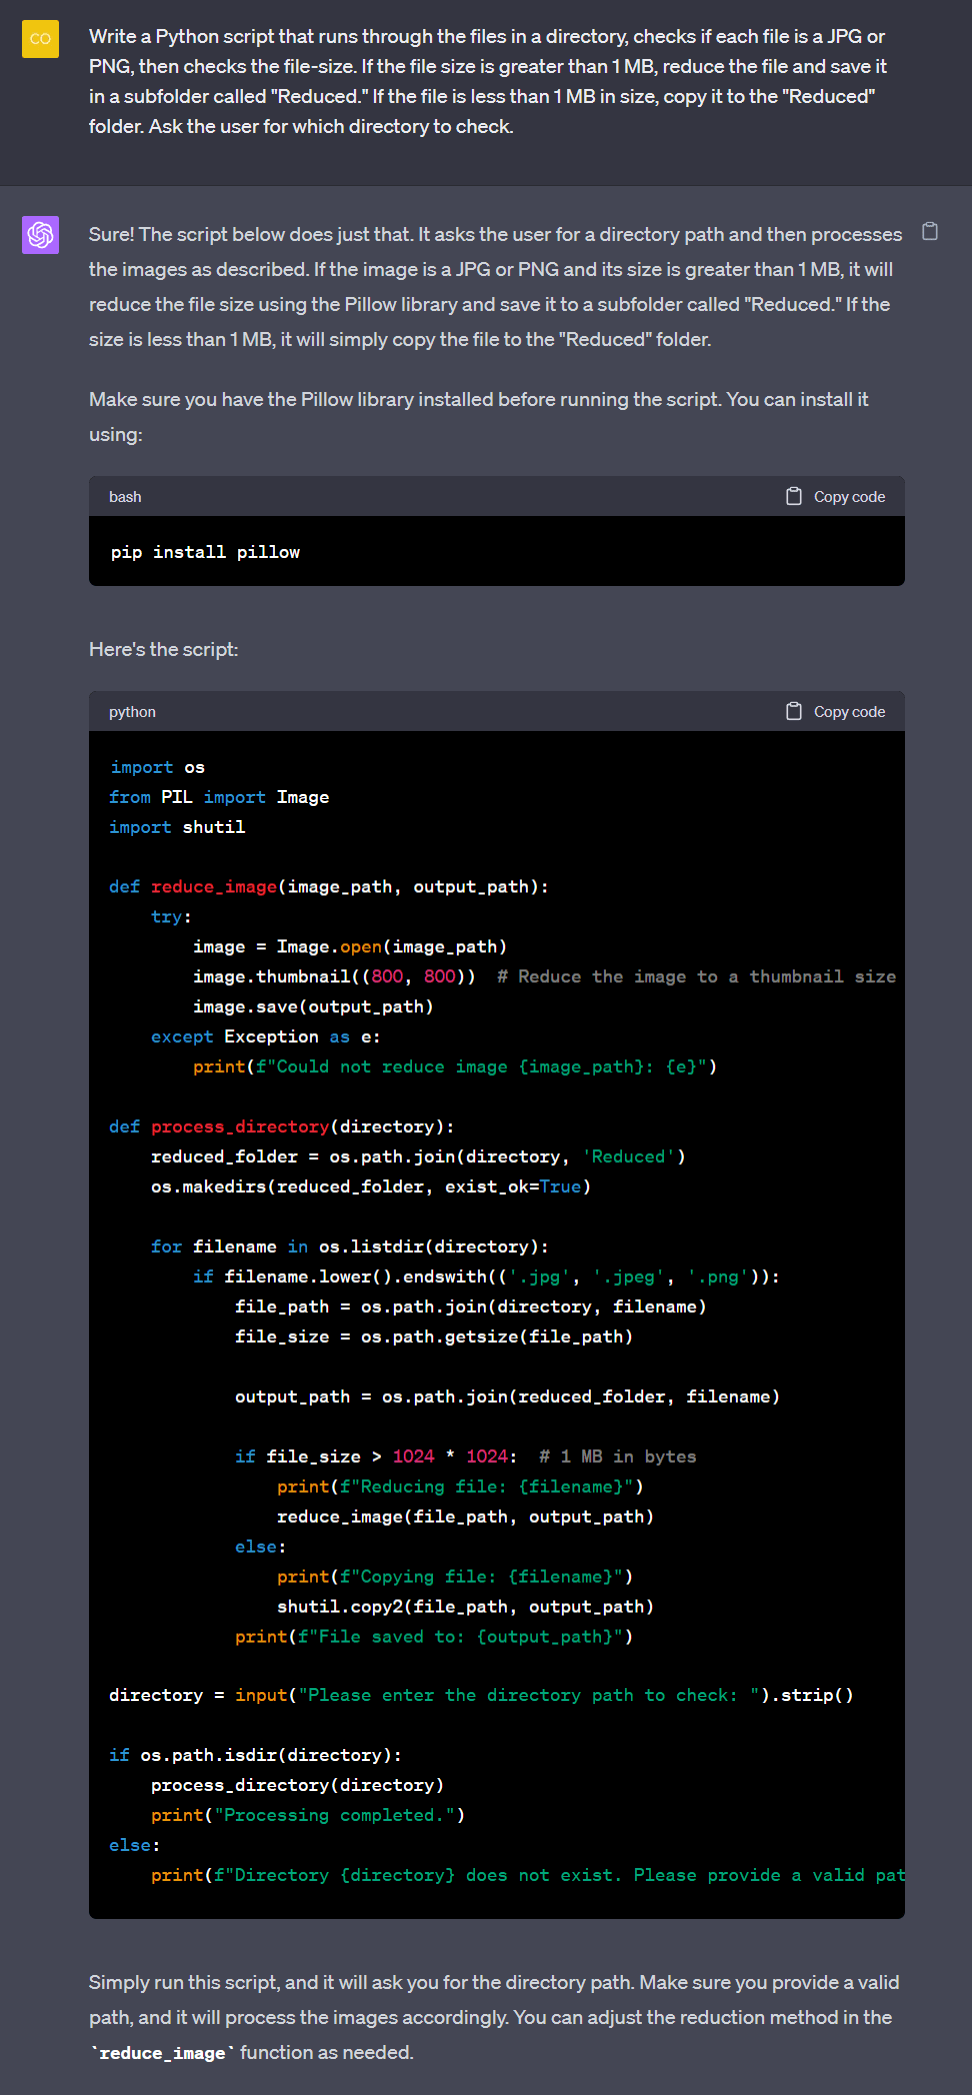Click the user prompt message text
The image size is (972, 2095).
click(x=488, y=81)
